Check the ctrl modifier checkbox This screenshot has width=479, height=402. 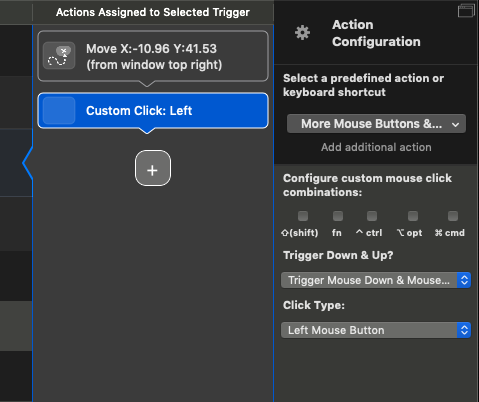point(372,216)
